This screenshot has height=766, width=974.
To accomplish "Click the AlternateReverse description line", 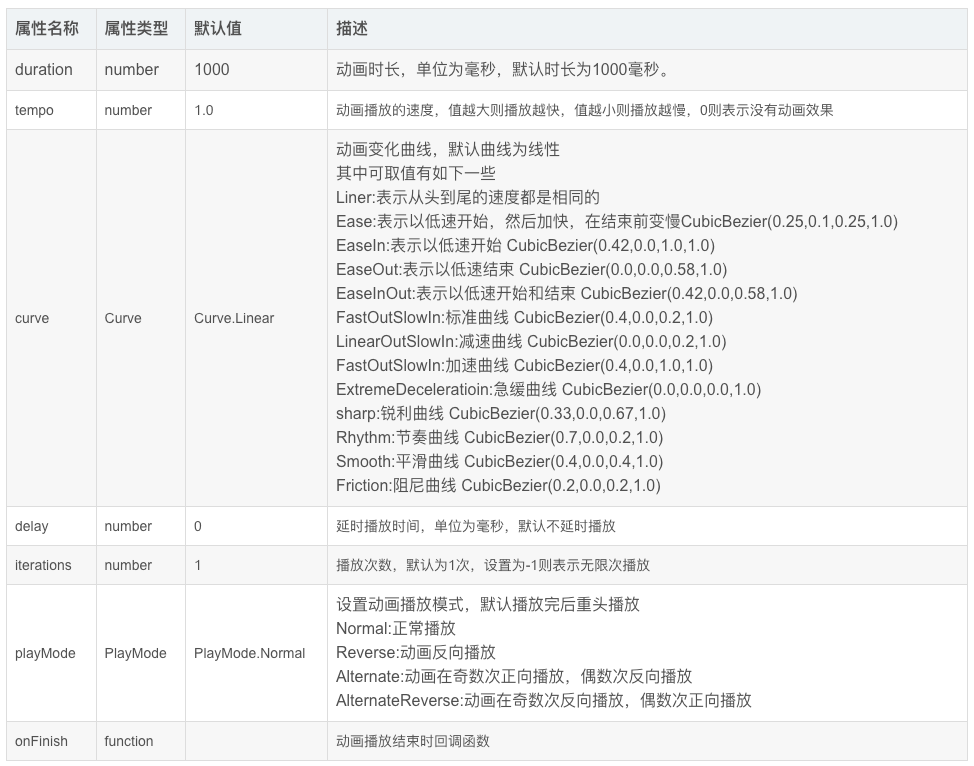I will 544,701.
